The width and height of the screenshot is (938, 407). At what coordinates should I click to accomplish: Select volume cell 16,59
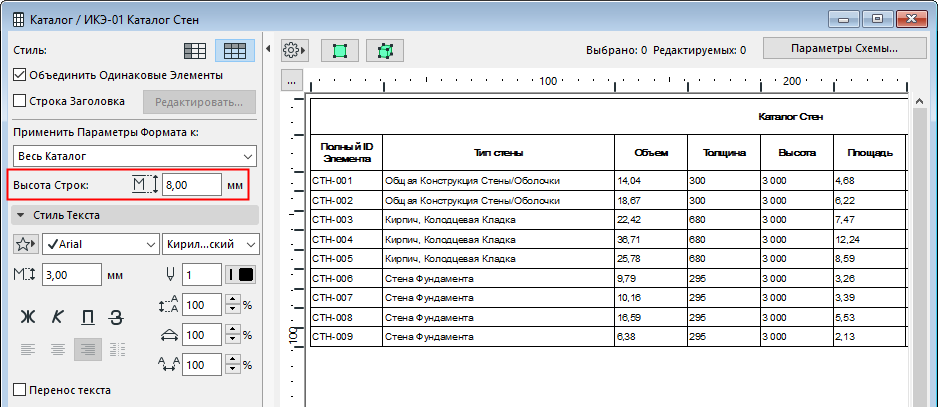(x=651, y=317)
